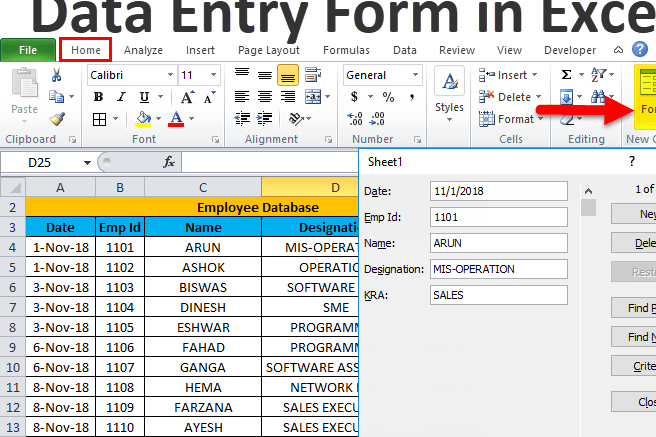Open the Insert cells dropdown arrow
Image resolution: width=656 pixels, height=437 pixels.
pyautogui.click(x=534, y=75)
